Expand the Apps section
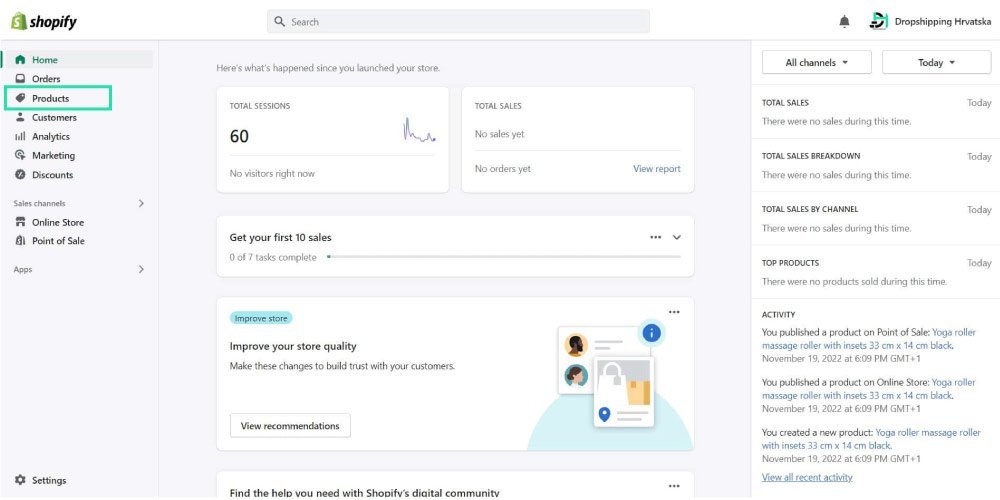This screenshot has width=1000, height=500. click(141, 270)
